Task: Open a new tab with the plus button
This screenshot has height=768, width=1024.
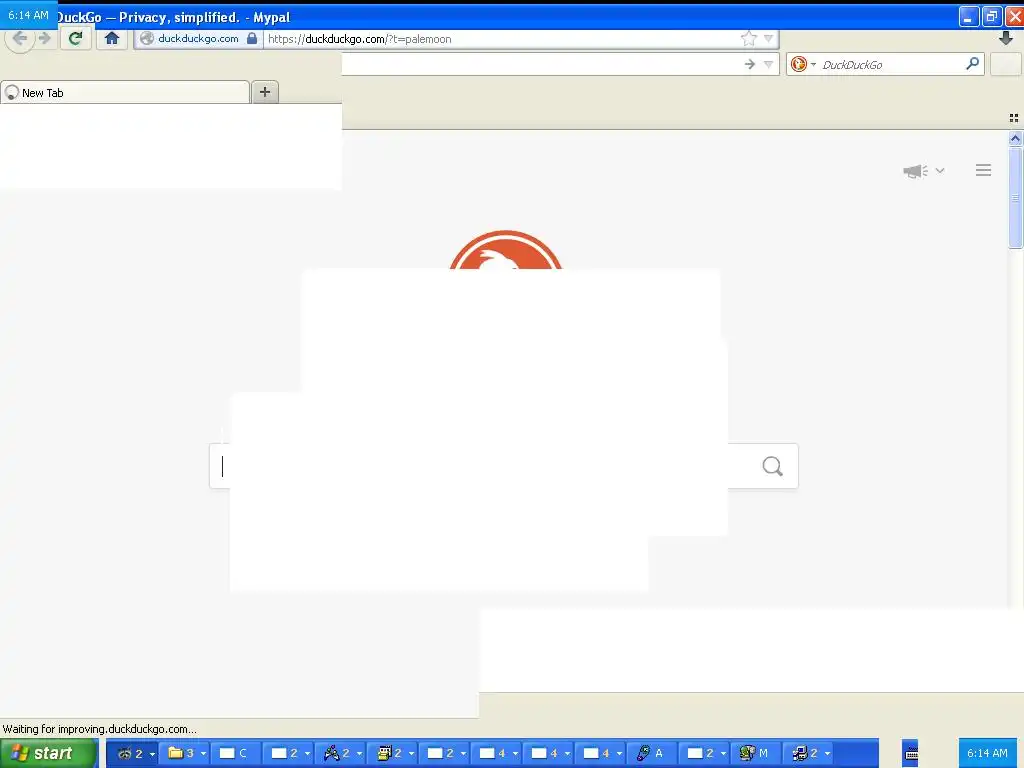Action: [x=265, y=92]
